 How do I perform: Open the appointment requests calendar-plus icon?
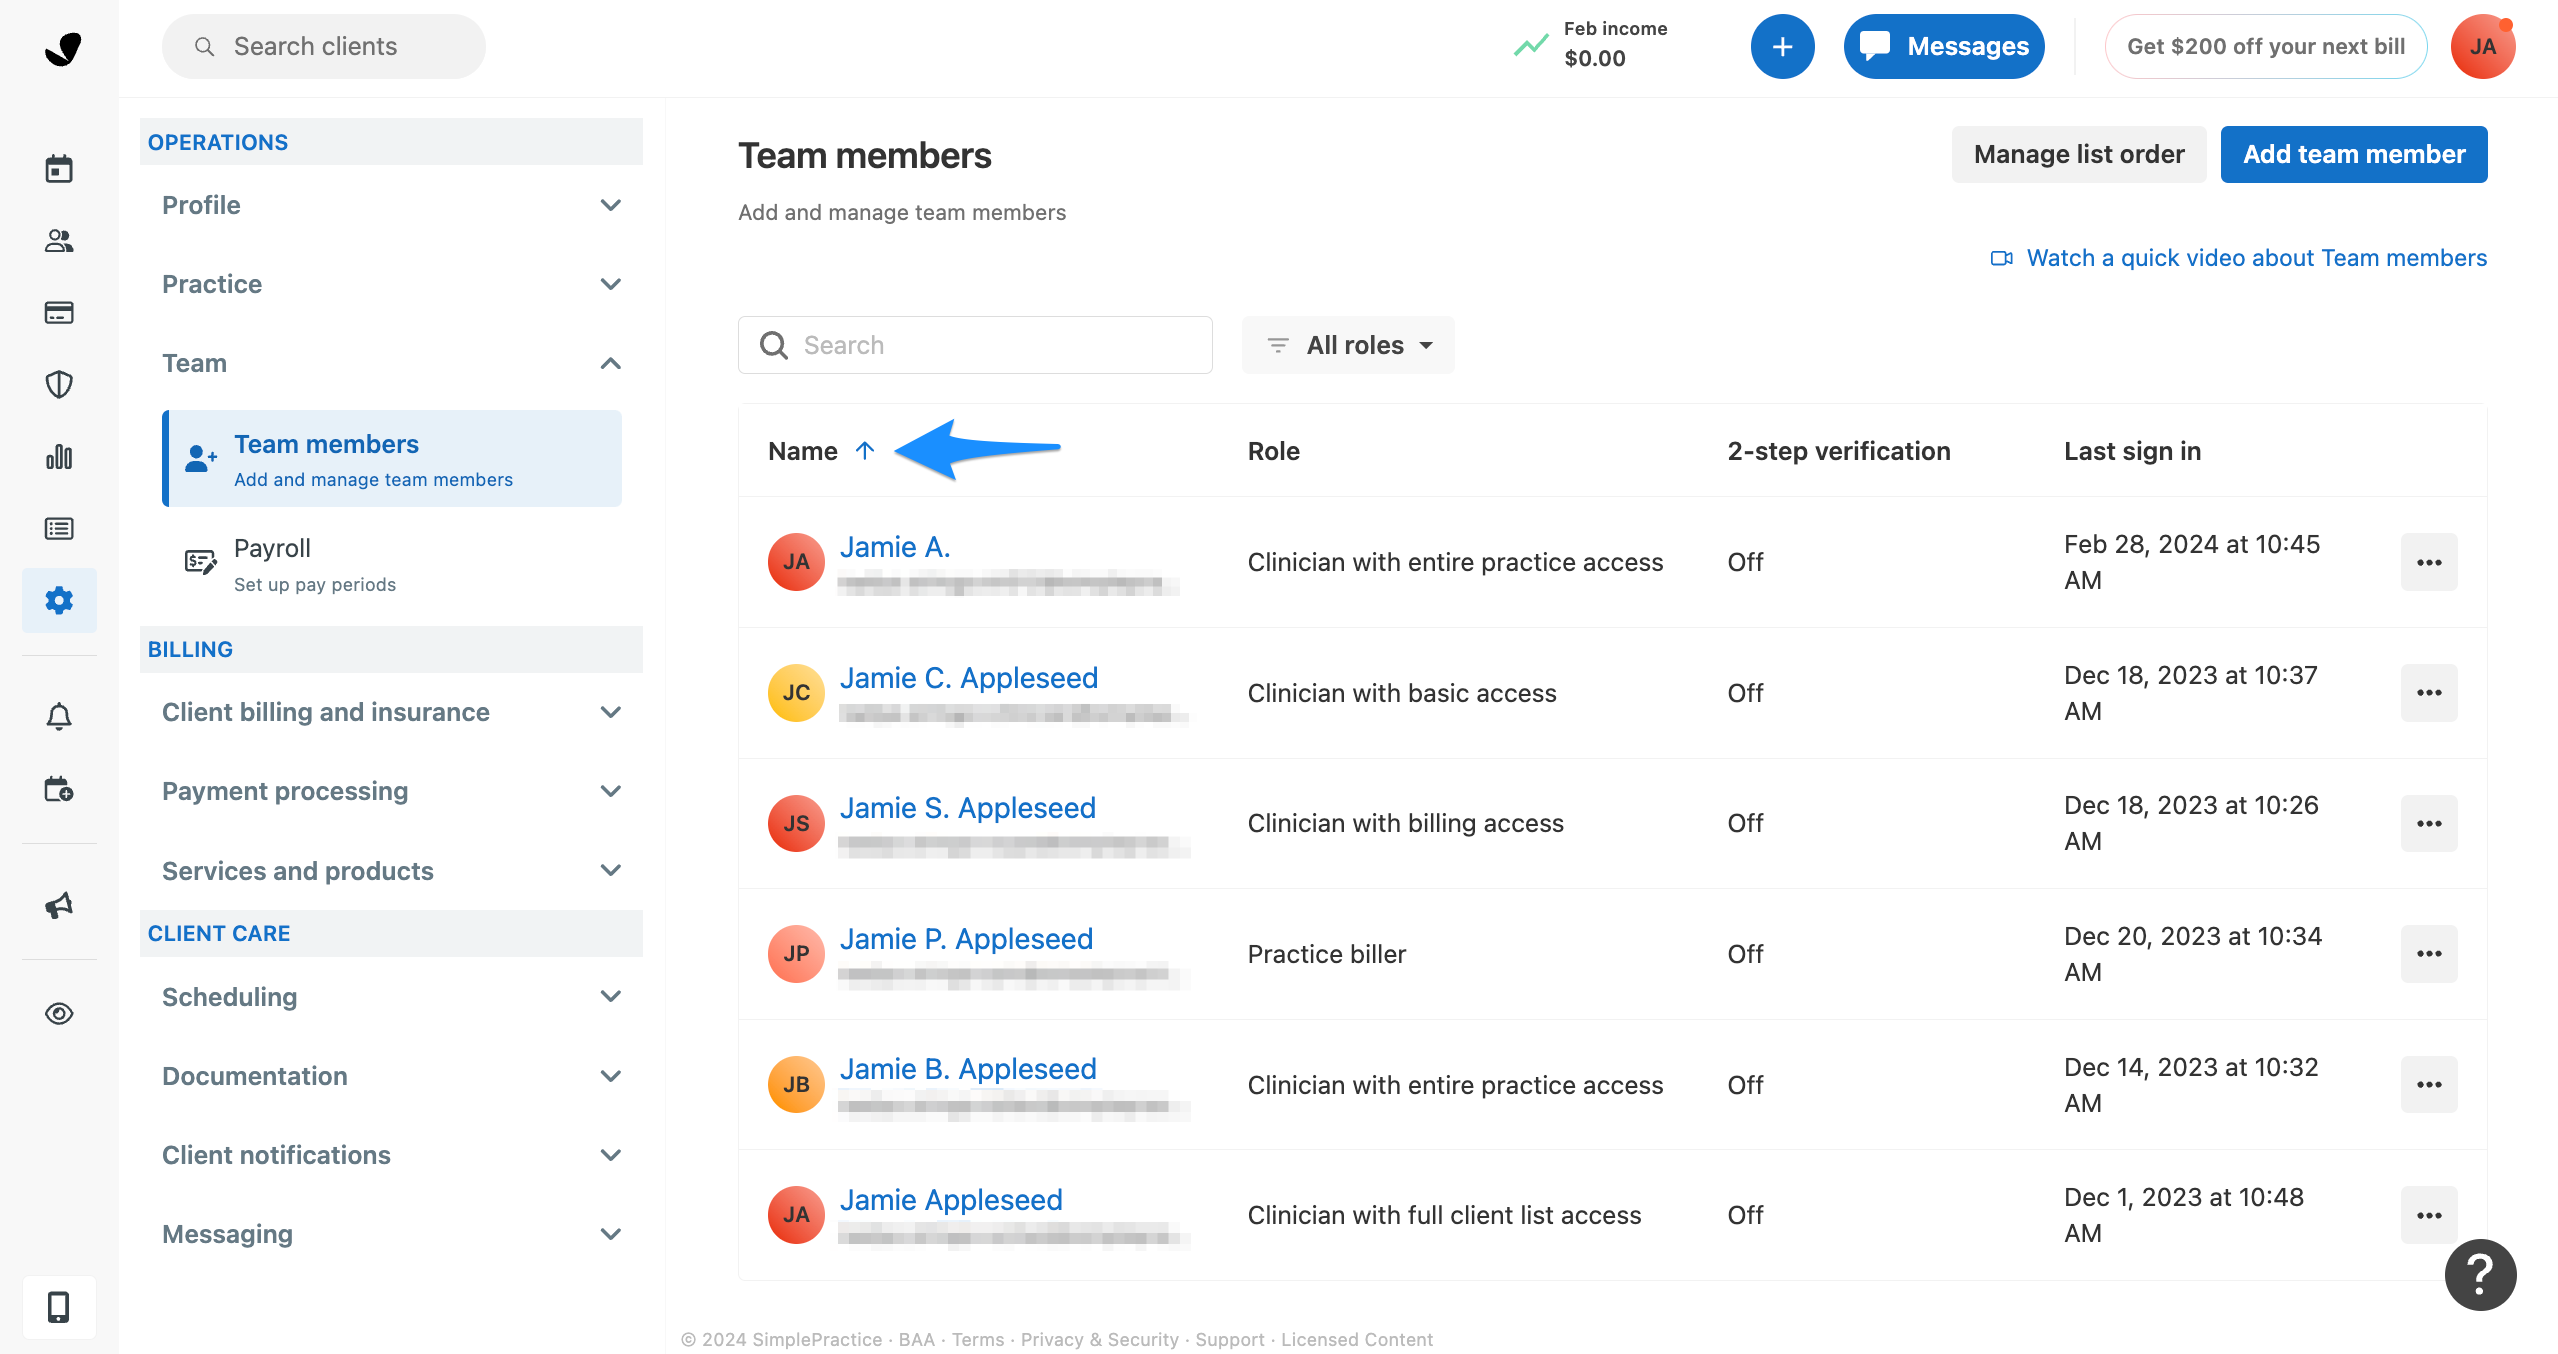click(59, 789)
